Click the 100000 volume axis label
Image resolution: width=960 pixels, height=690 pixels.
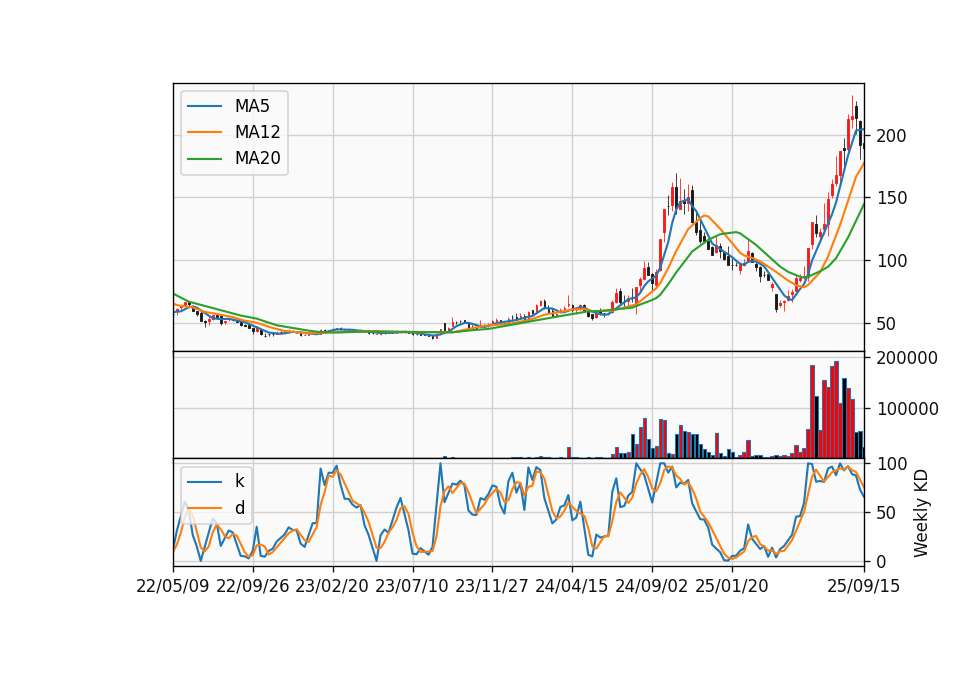pyautogui.click(x=907, y=409)
